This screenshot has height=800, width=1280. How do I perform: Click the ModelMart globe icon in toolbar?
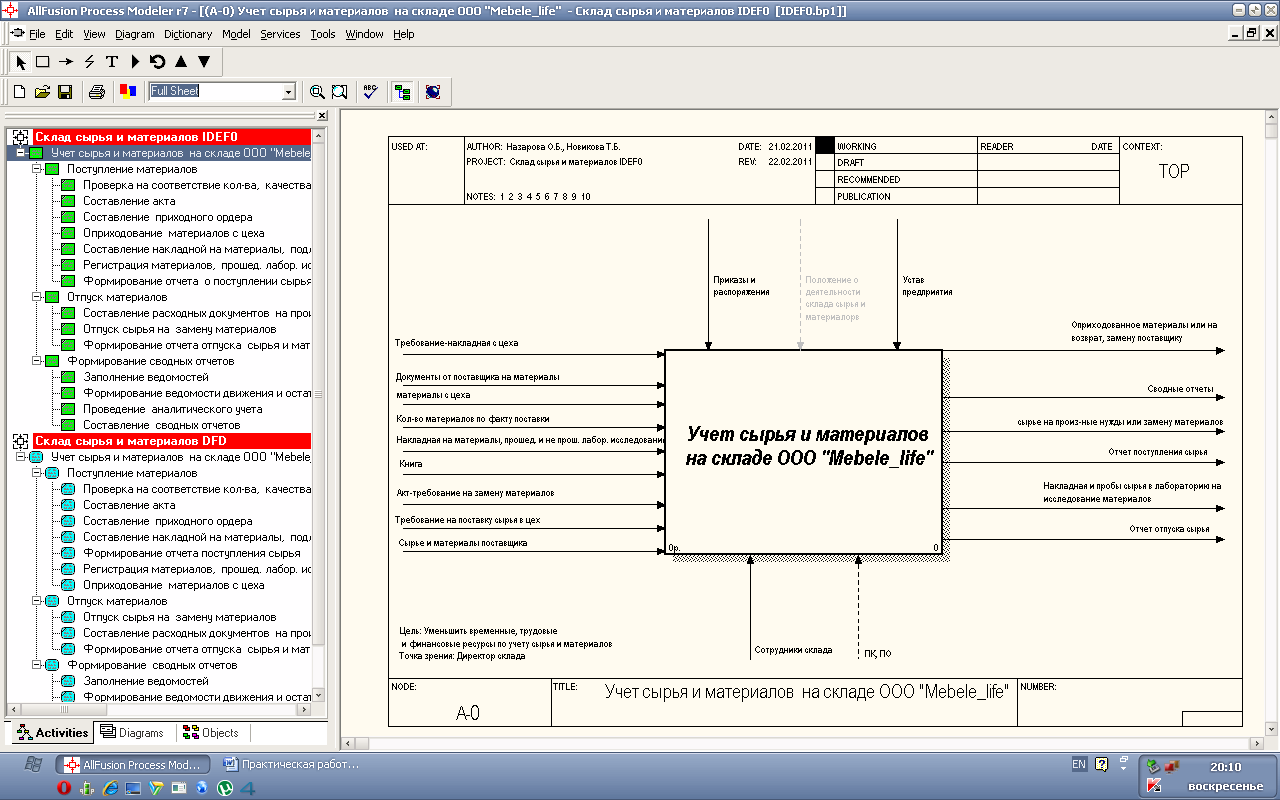433,92
